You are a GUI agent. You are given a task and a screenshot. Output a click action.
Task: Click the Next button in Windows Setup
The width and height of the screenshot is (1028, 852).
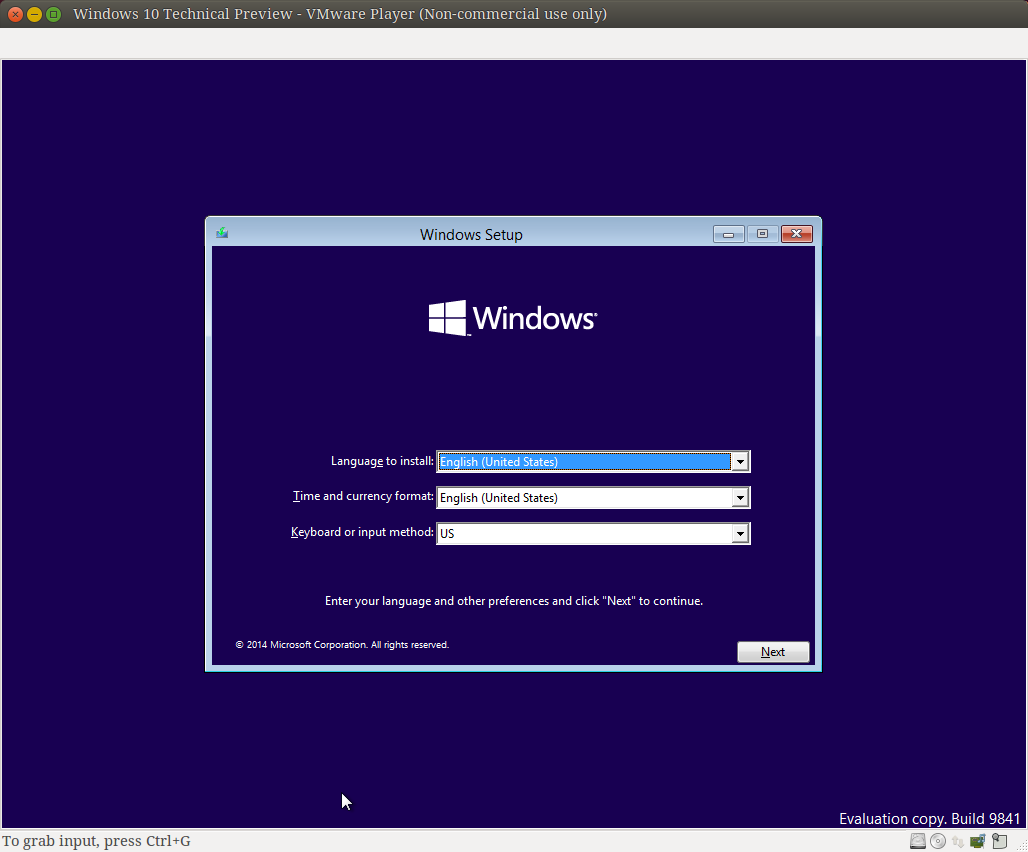(x=773, y=652)
